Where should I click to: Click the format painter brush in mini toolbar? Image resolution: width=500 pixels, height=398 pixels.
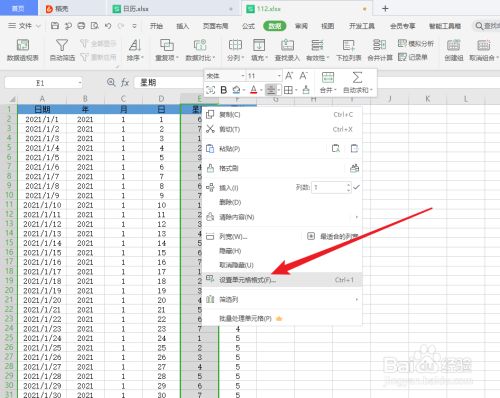point(306,90)
